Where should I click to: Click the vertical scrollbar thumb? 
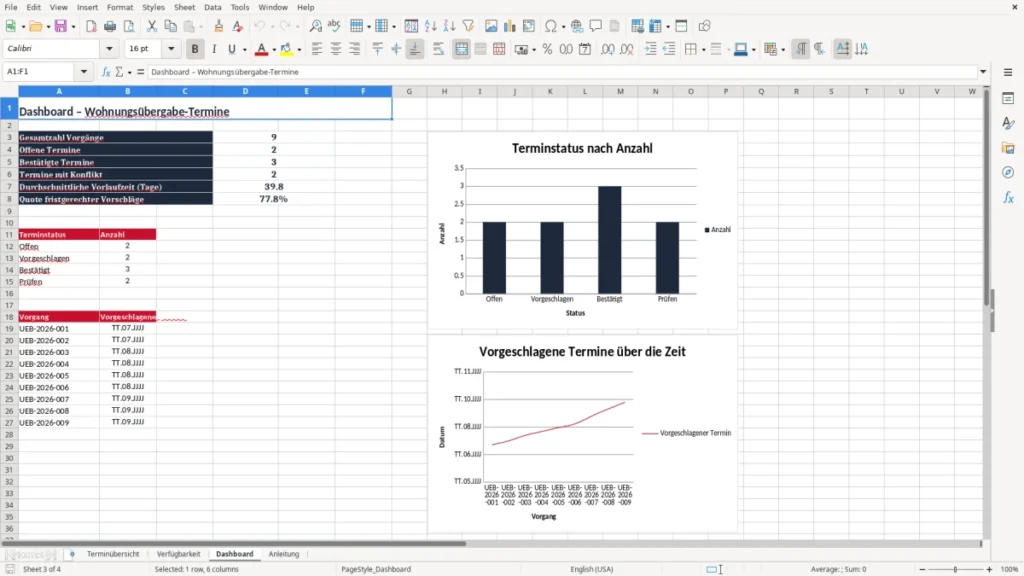(x=987, y=196)
